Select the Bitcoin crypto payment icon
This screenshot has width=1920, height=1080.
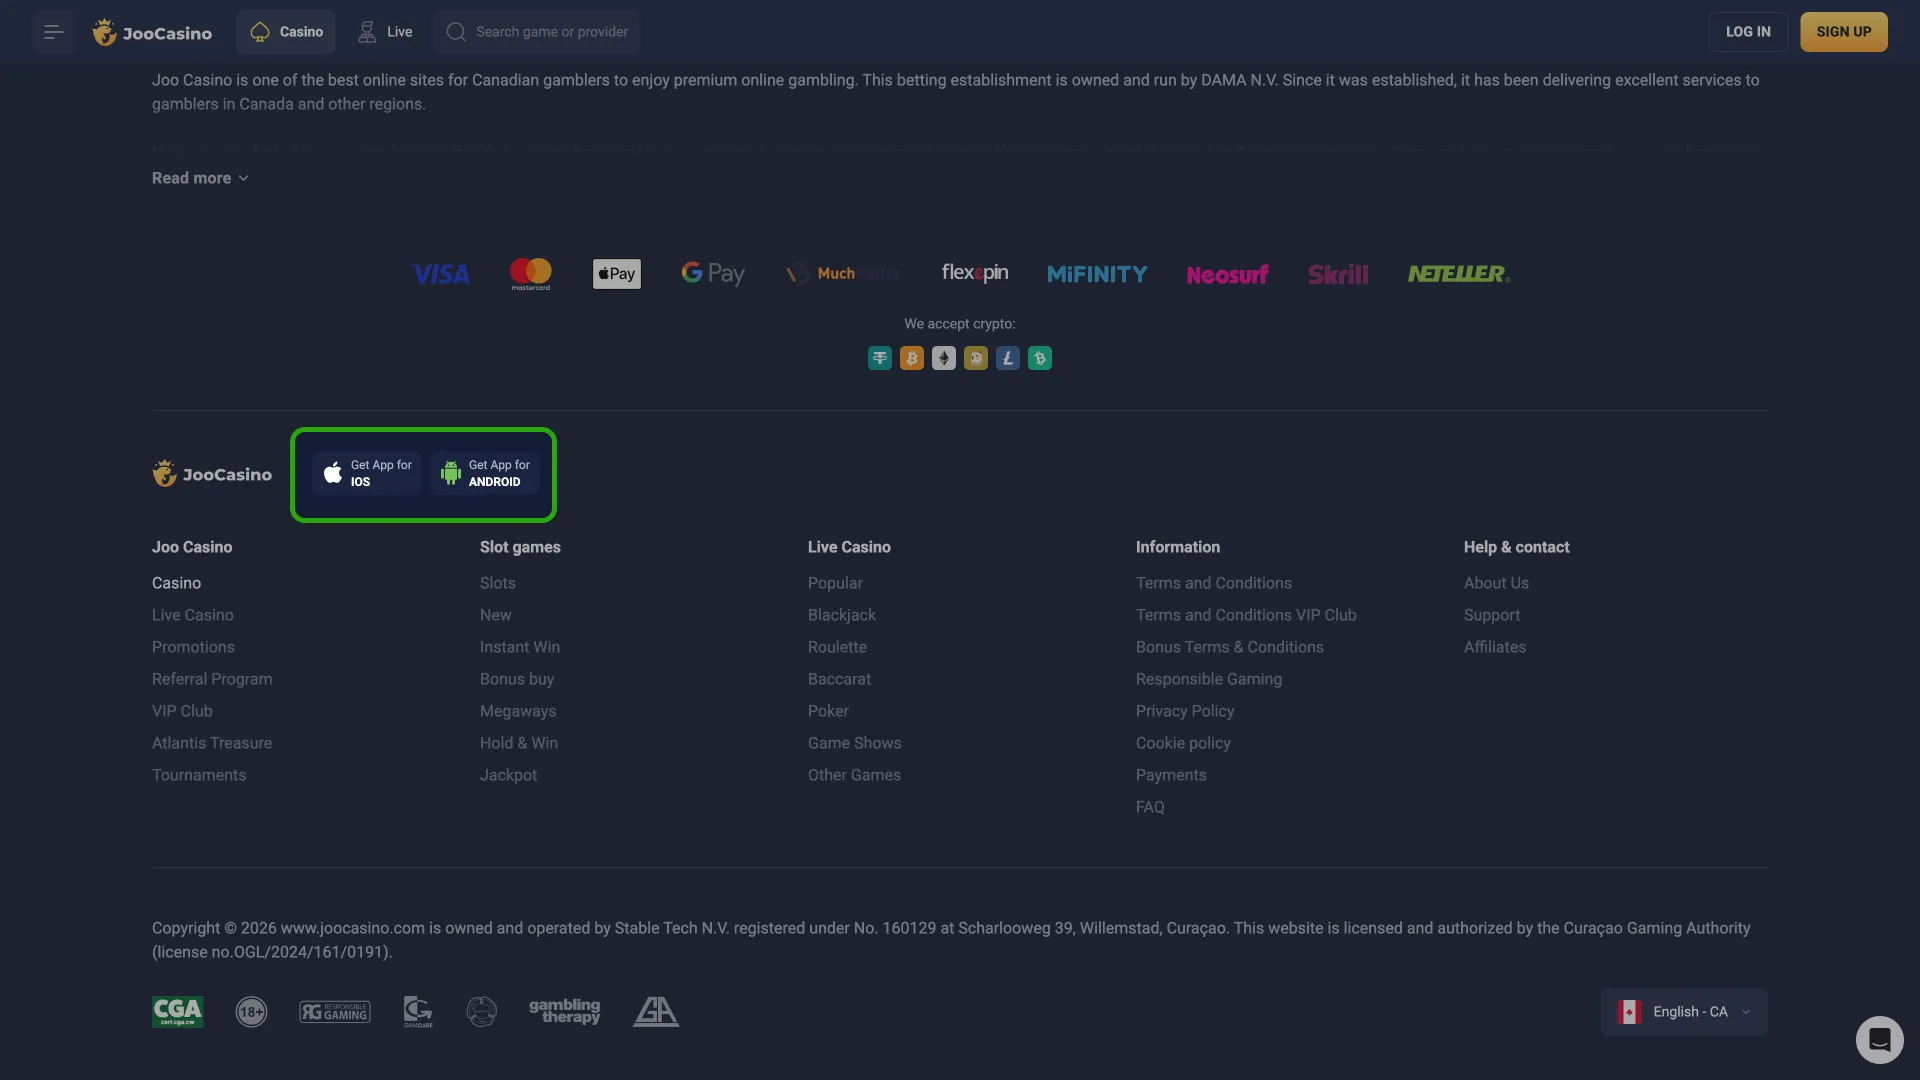coord(912,358)
